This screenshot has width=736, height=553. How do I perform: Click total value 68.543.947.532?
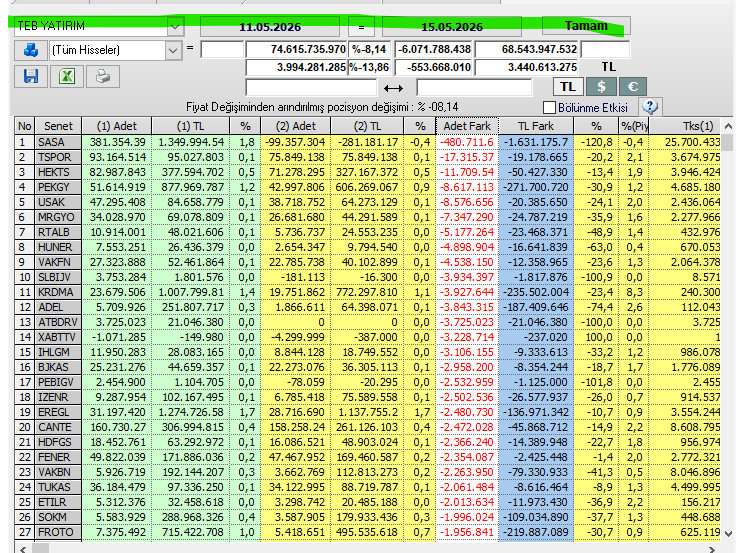(x=527, y=49)
